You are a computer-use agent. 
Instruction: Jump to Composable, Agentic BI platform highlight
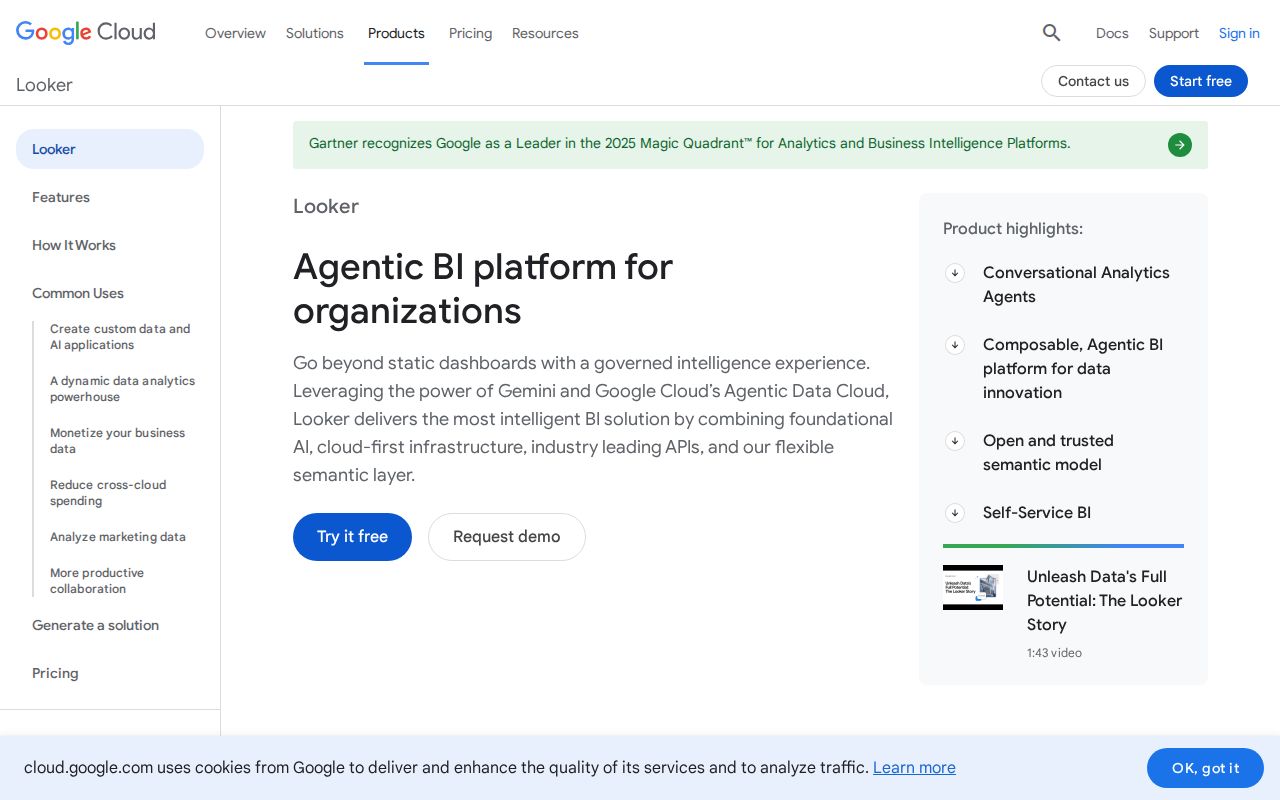[x=1073, y=369]
